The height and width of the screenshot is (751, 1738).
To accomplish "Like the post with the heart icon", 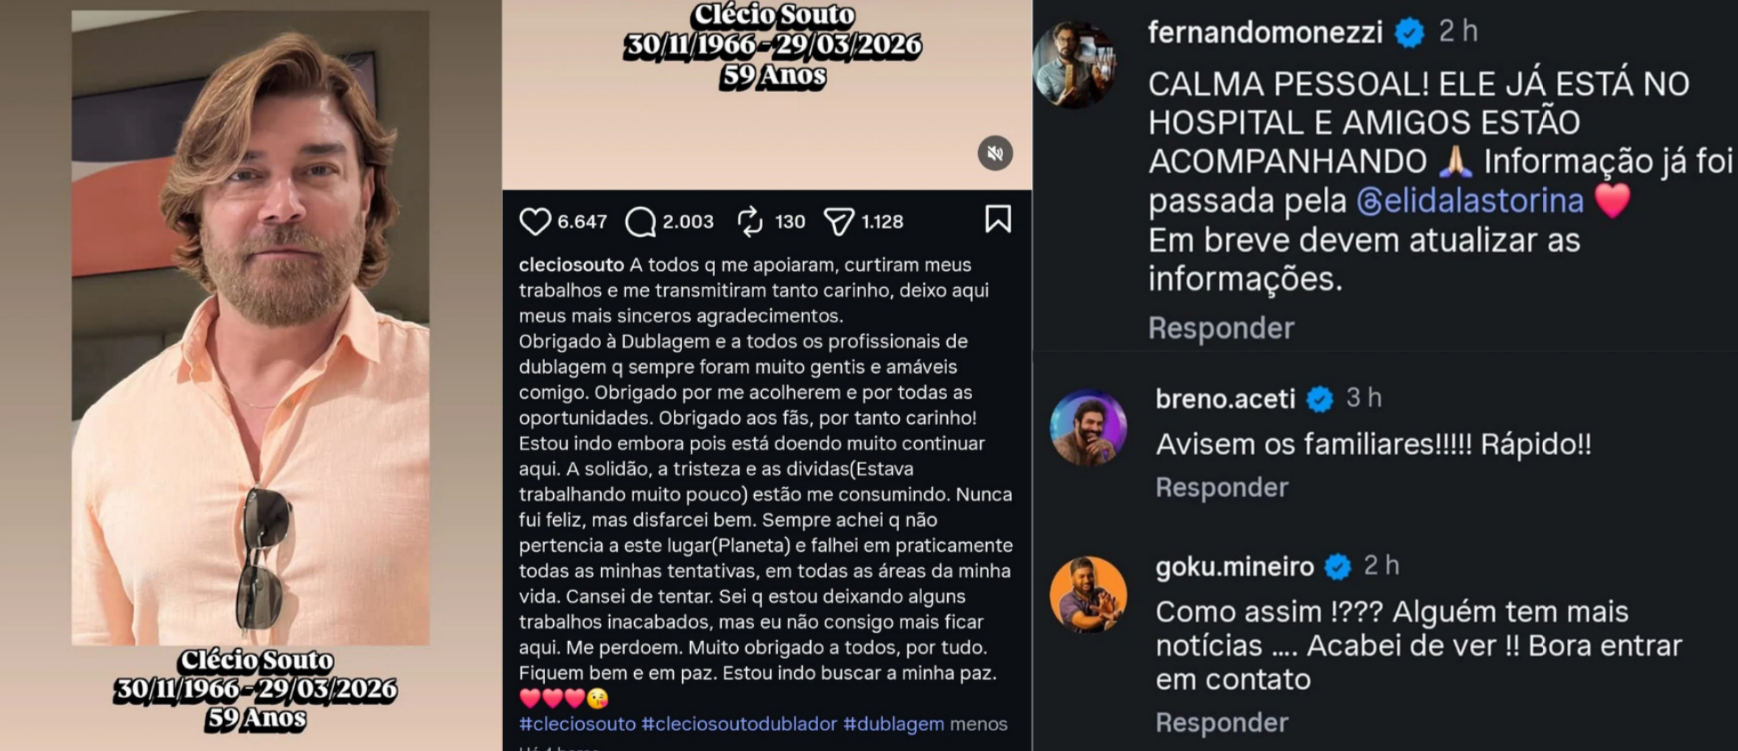I will (535, 221).
